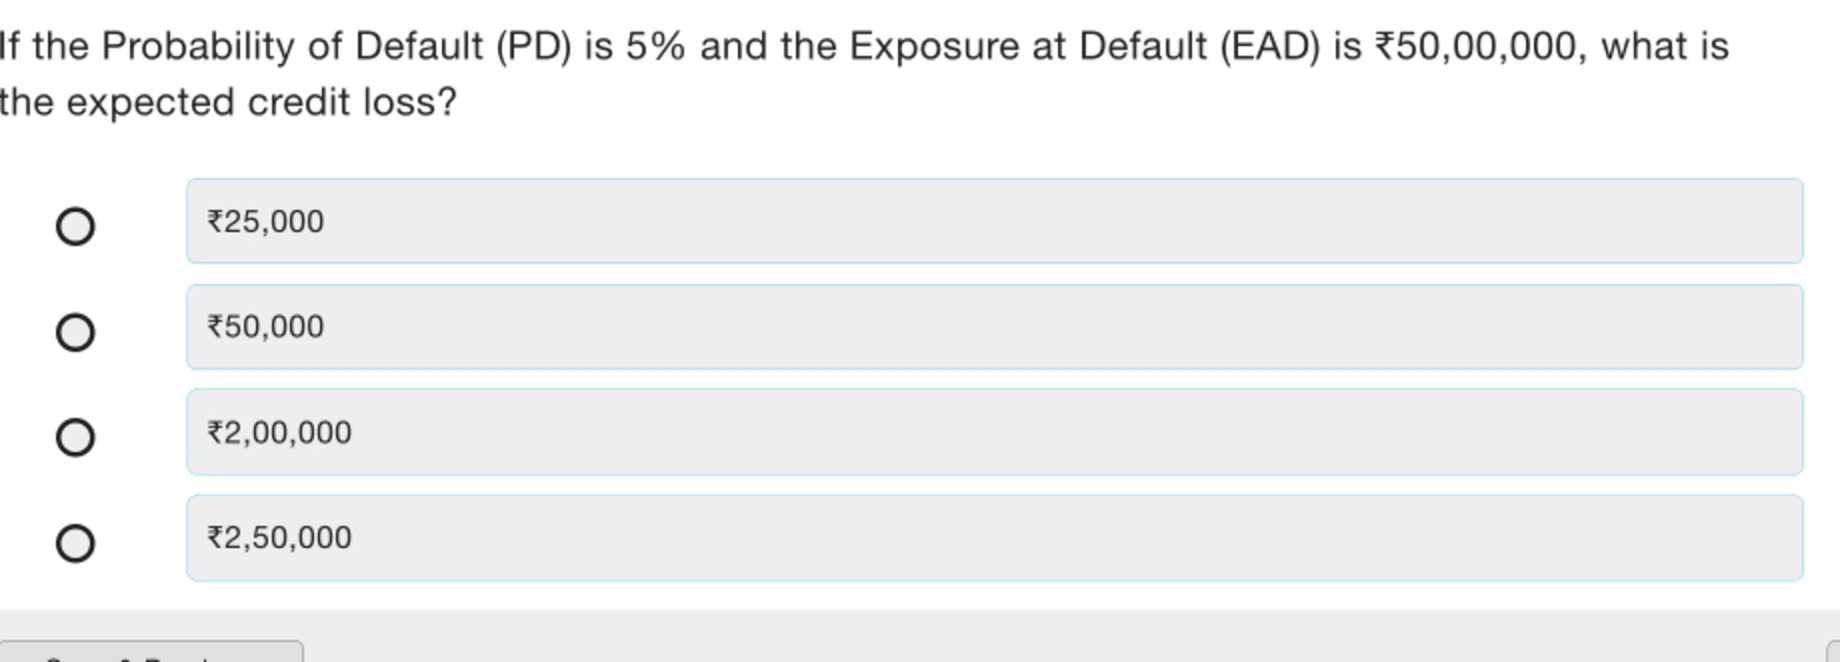The width and height of the screenshot is (1840, 662).
Task: Click the '5%' value in the question
Action: tap(655, 47)
